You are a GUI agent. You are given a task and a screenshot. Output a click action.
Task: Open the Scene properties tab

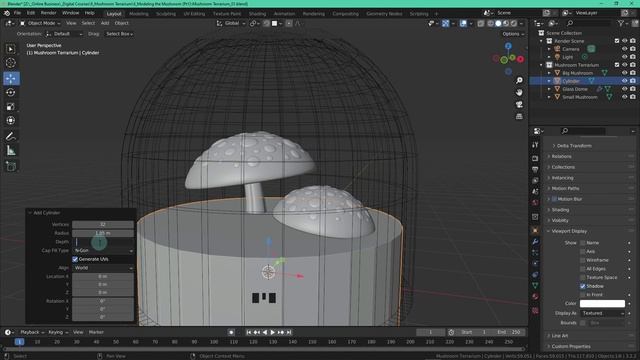coord(535,191)
